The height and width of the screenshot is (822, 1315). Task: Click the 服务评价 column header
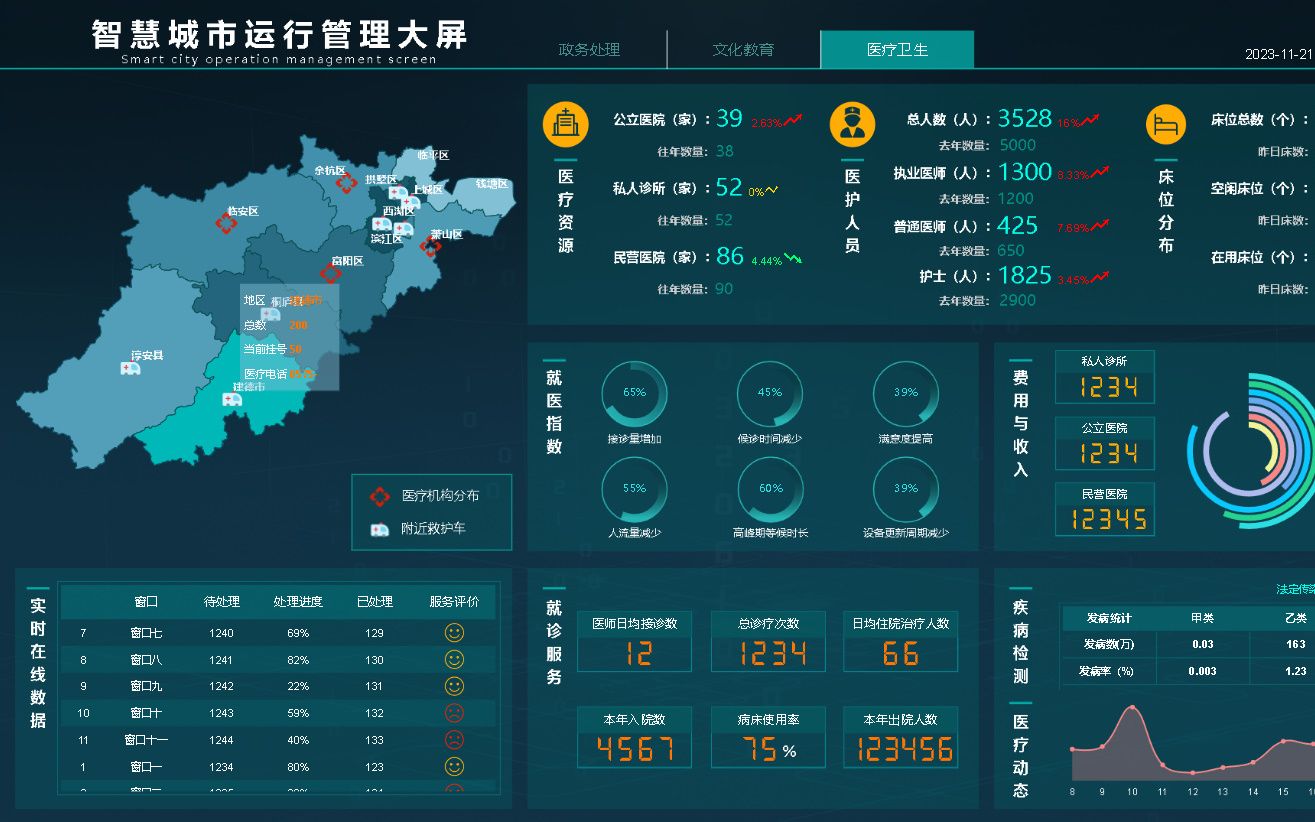tap(455, 602)
